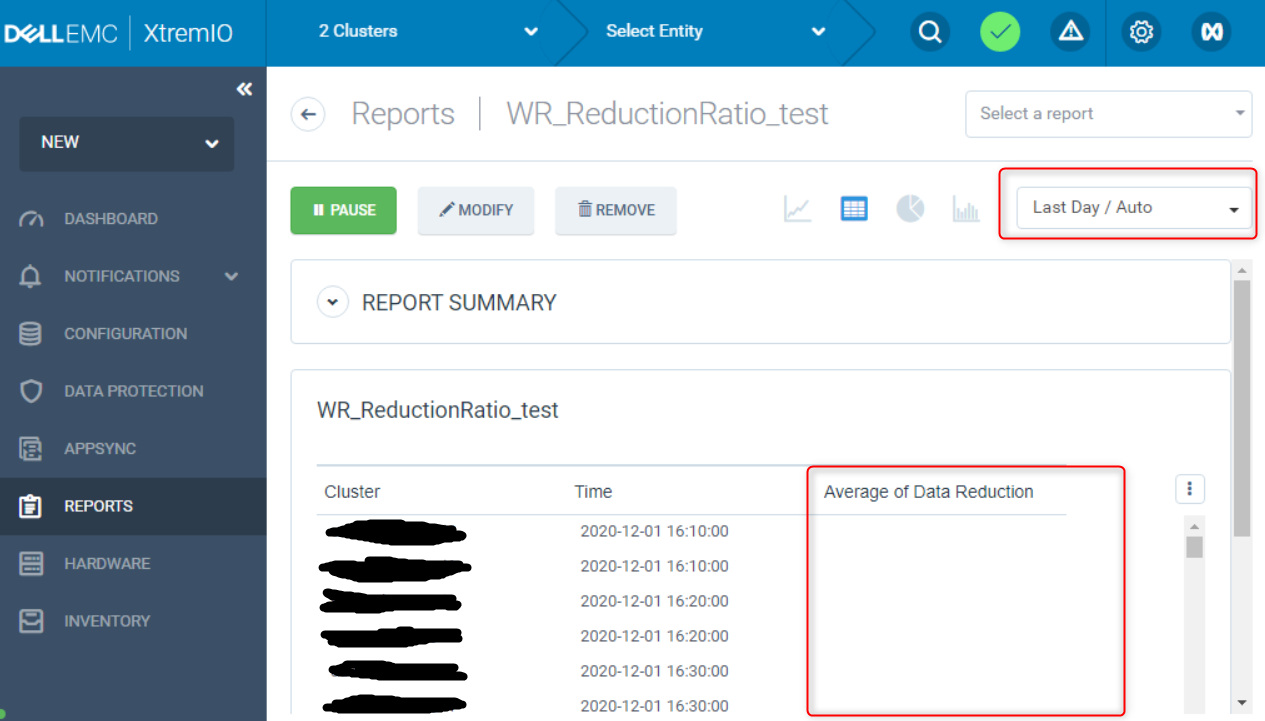Image resolution: width=1265 pixels, height=721 pixels.
Task: Open the alerts panel
Action: tap(1070, 32)
